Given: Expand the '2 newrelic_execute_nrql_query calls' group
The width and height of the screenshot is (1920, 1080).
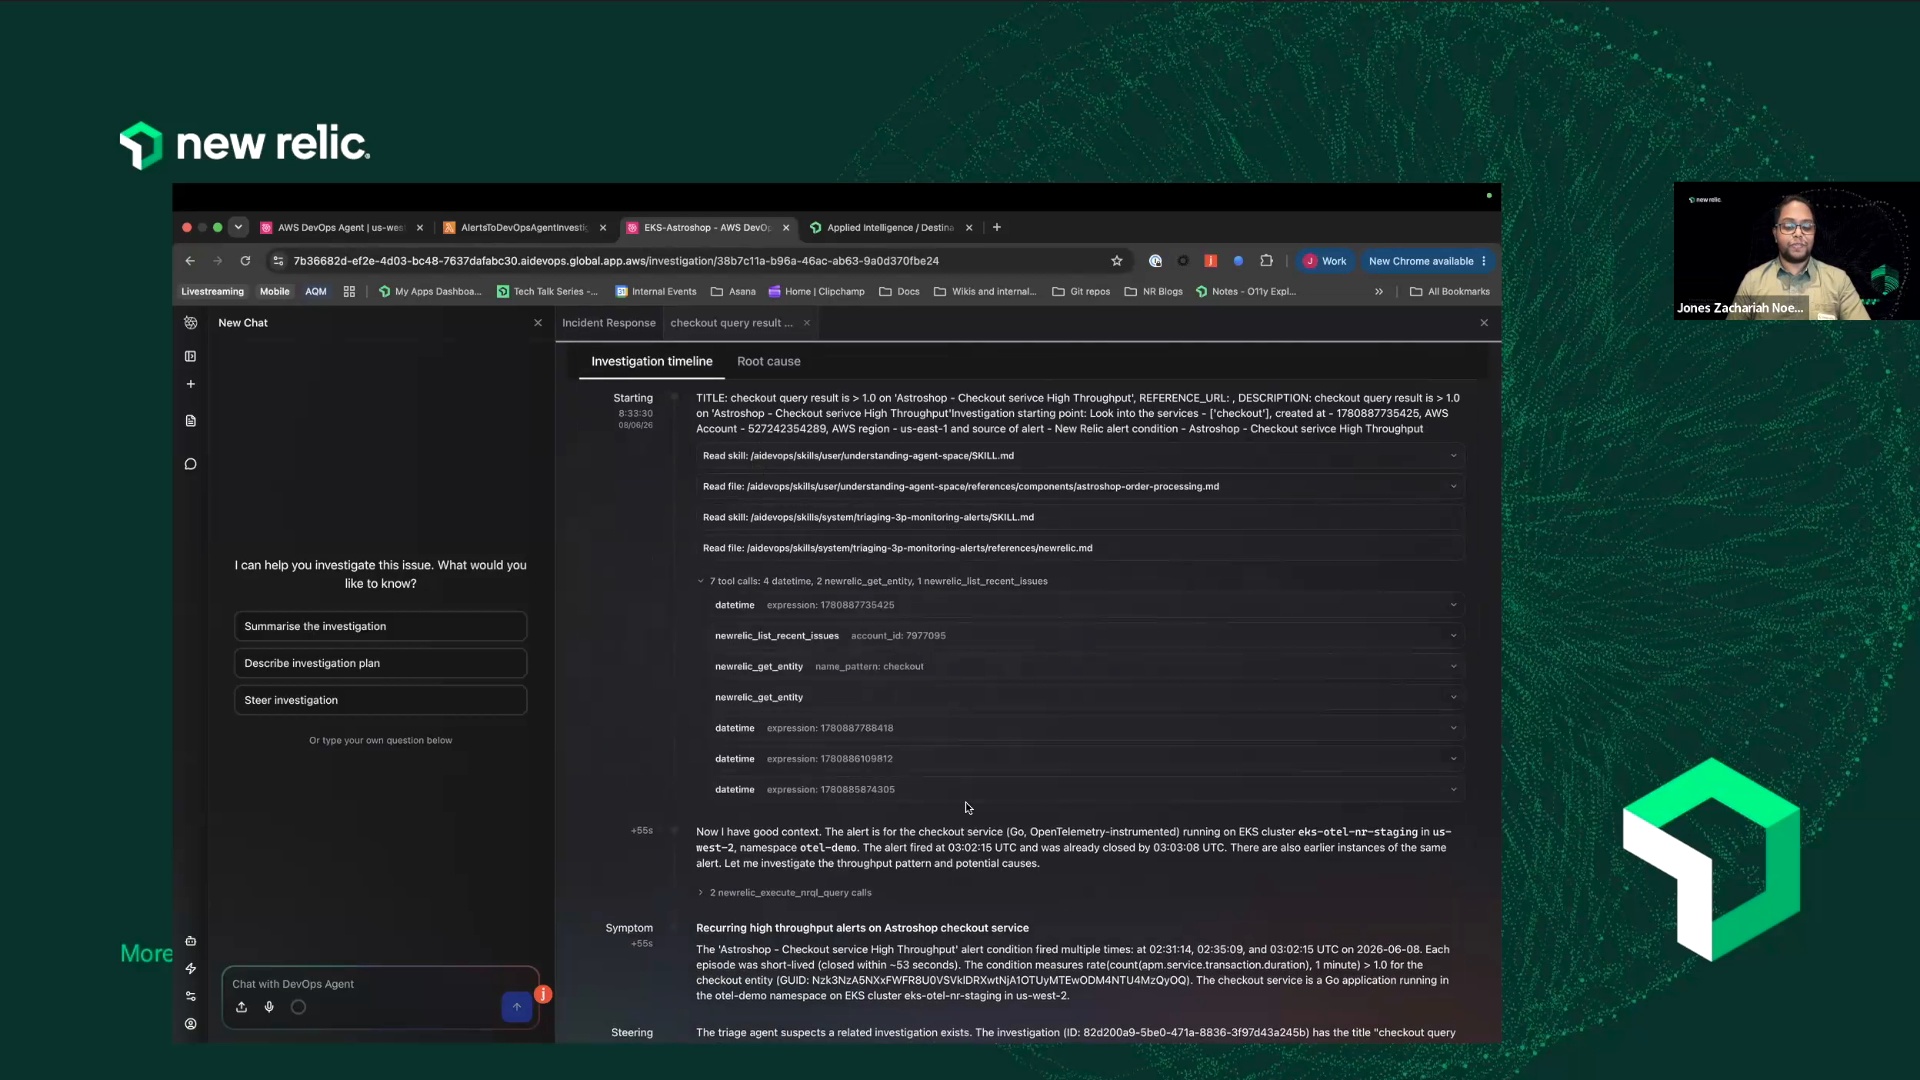Looking at the screenshot, I should coord(785,893).
